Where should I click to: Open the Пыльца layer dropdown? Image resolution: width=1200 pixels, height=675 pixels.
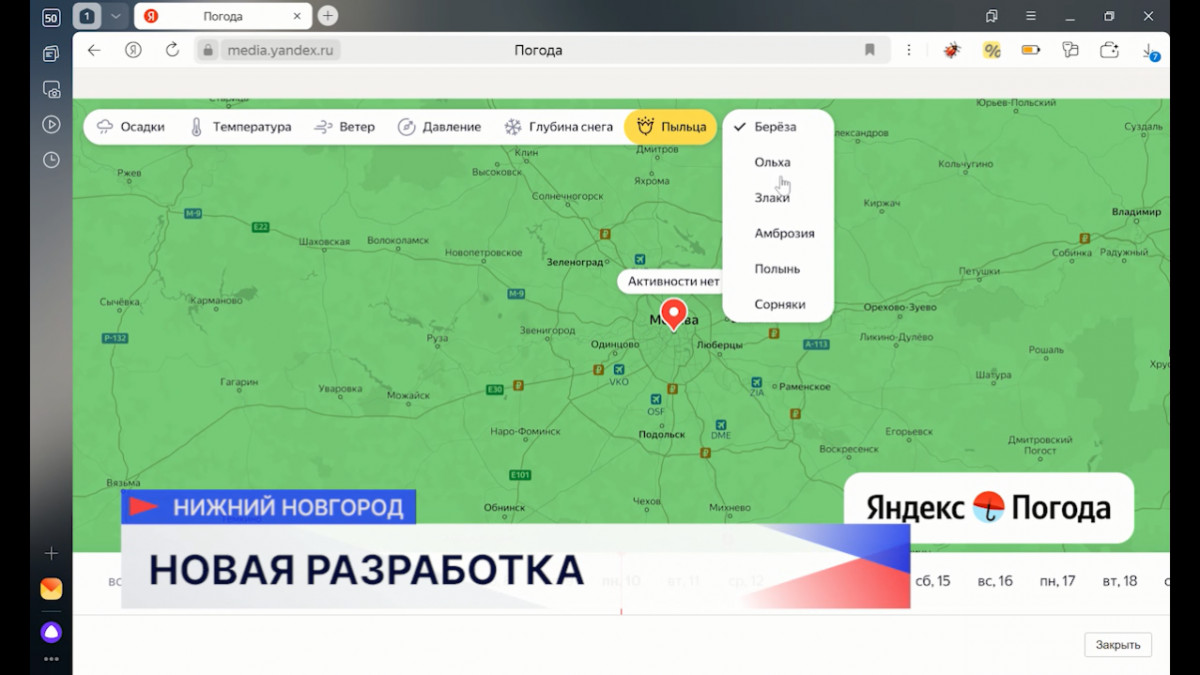tap(671, 127)
